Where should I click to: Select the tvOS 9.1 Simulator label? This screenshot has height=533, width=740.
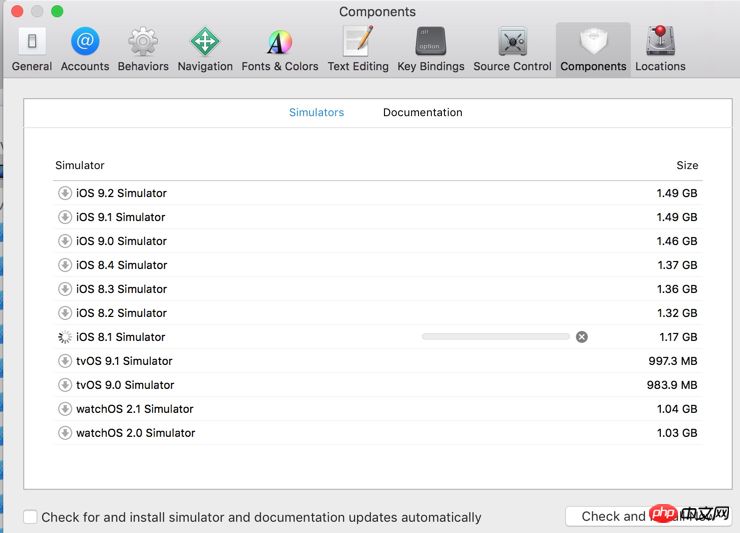click(x=124, y=361)
